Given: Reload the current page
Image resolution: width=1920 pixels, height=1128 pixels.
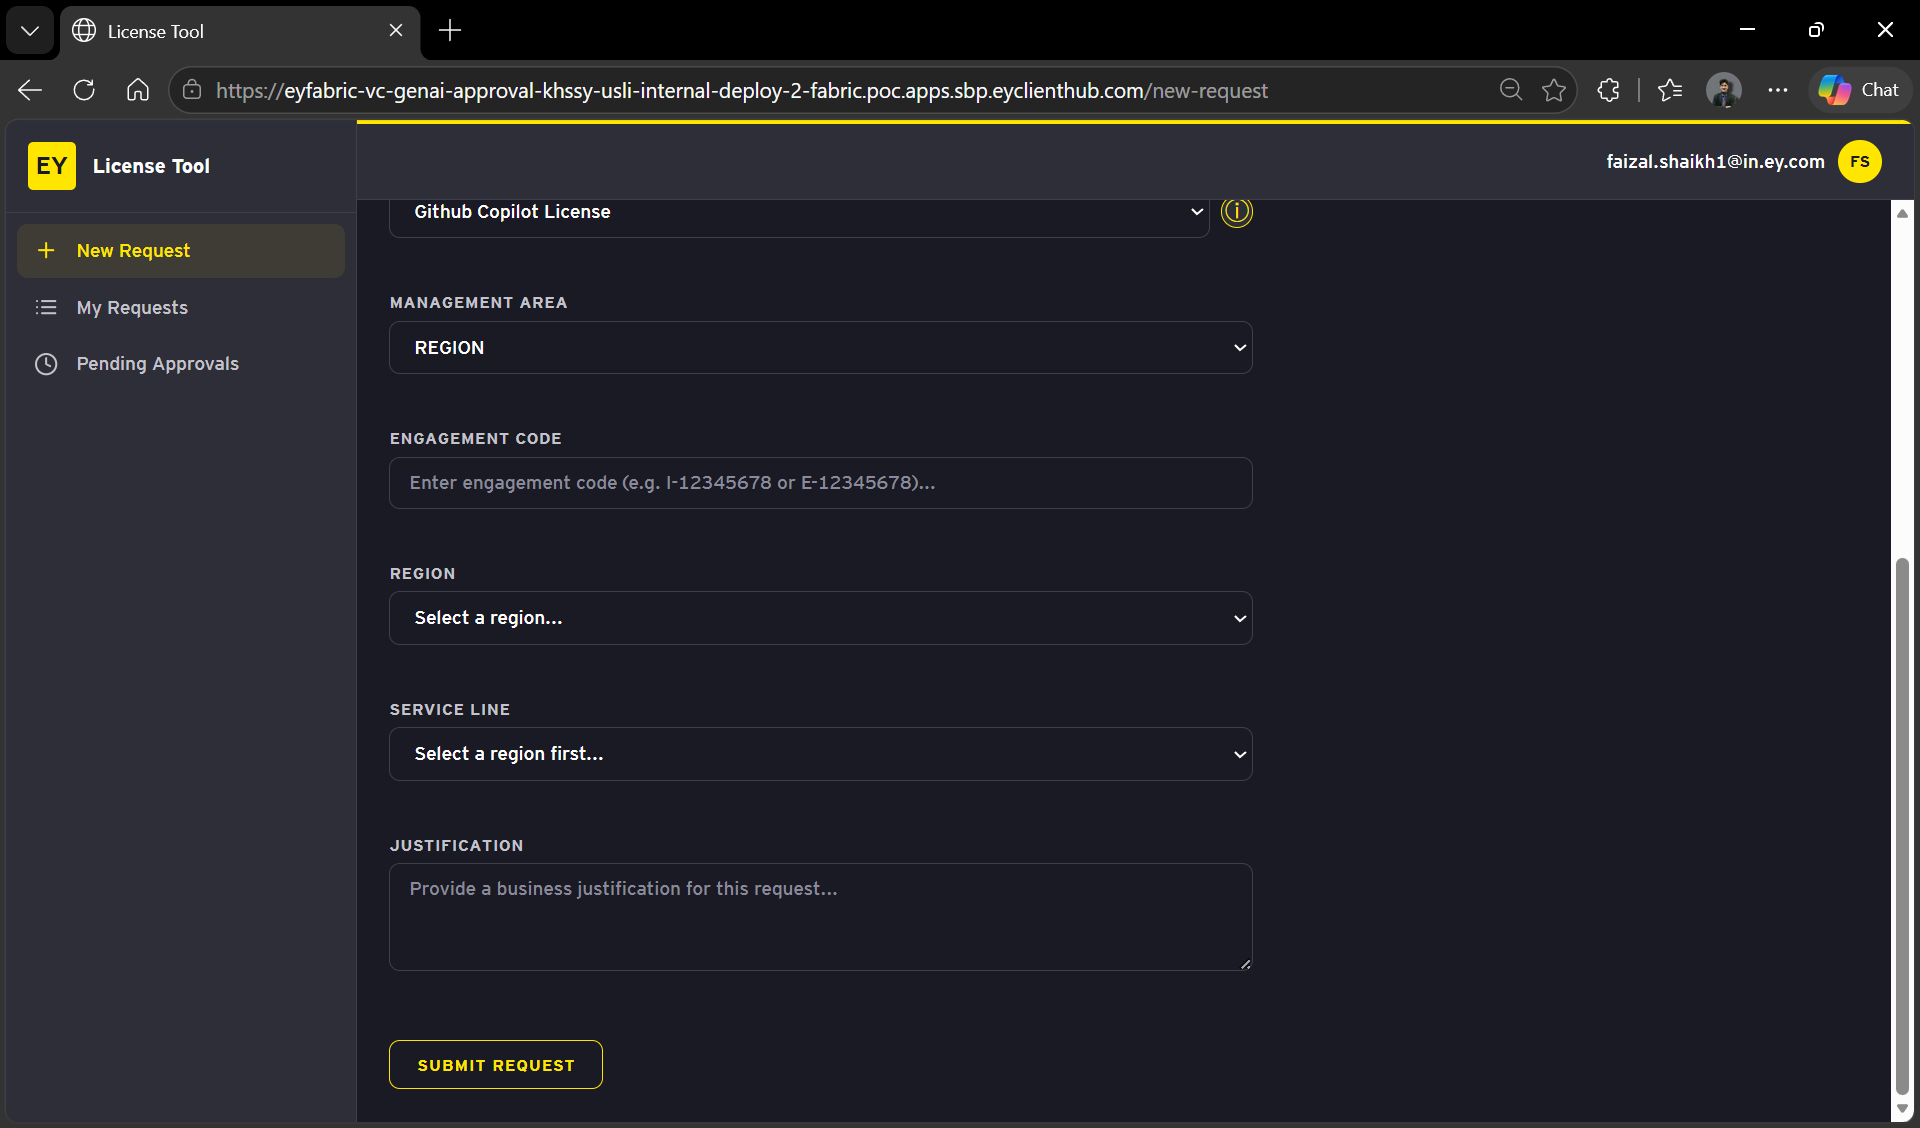Looking at the screenshot, I should (84, 90).
